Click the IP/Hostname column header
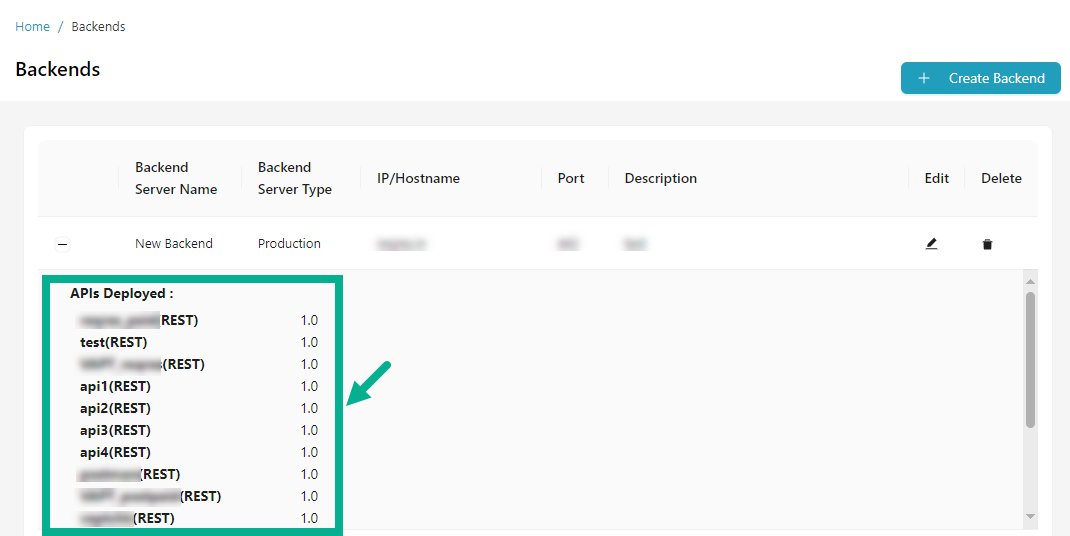Viewport: 1070px width, 536px height. click(418, 178)
